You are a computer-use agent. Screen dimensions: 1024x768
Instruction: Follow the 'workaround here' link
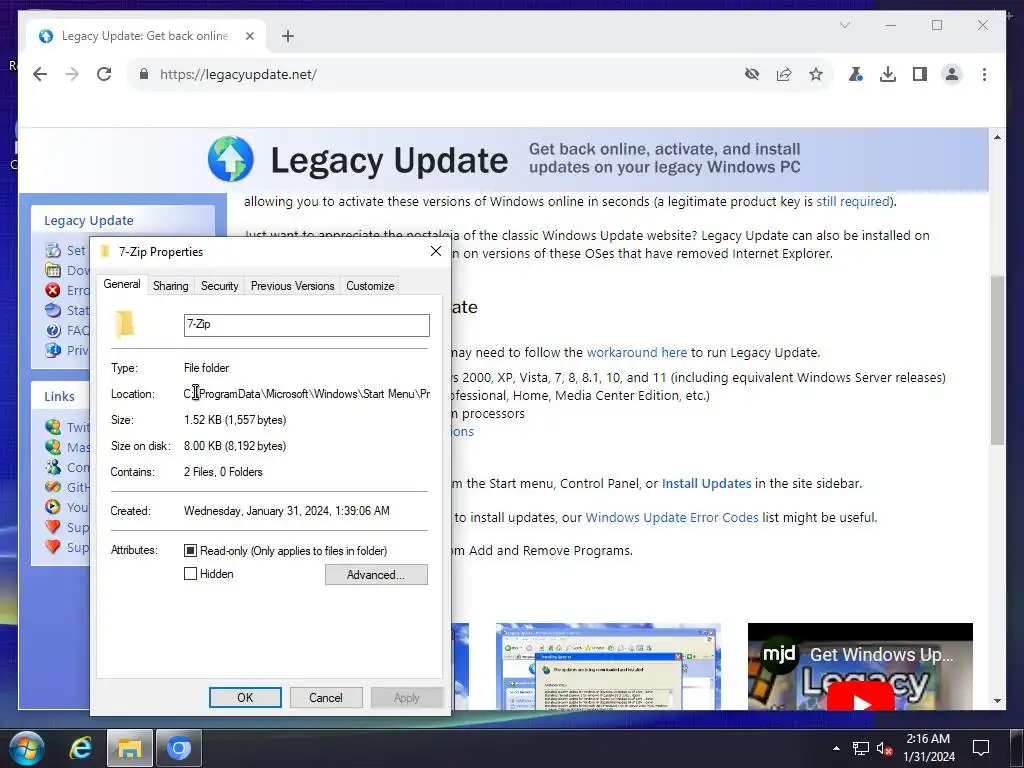637,353
